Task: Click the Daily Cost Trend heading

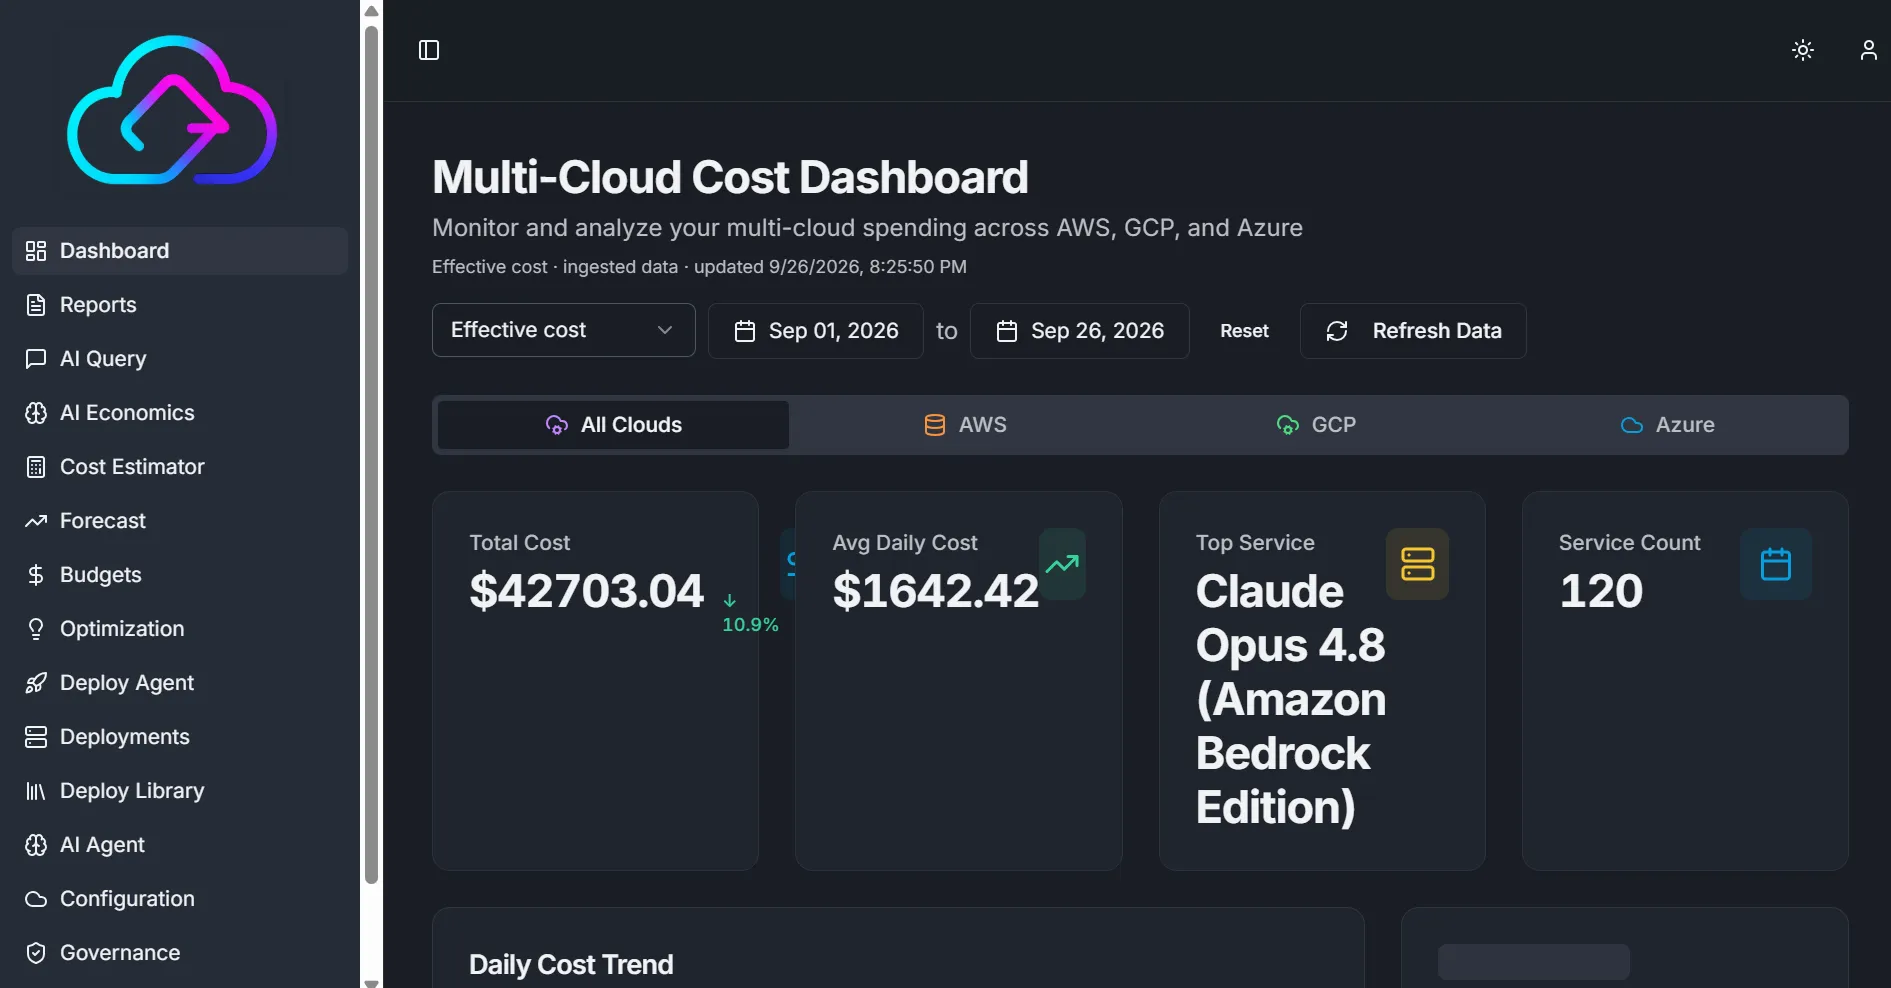Action: (x=571, y=965)
